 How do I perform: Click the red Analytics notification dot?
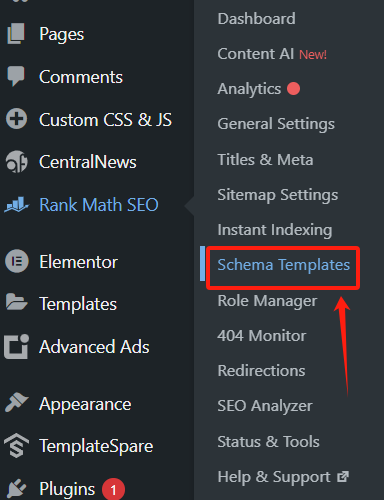point(293,89)
